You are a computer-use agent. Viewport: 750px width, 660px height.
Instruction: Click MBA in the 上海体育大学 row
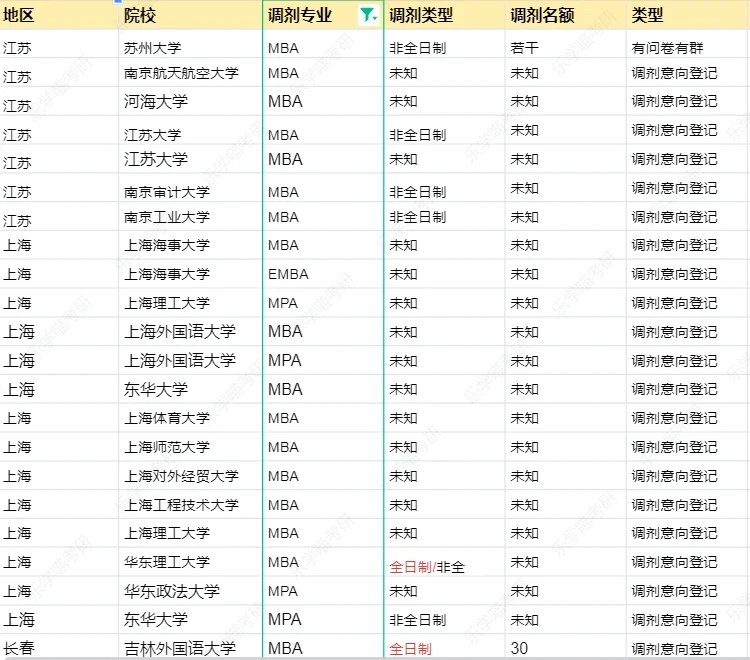(x=283, y=418)
